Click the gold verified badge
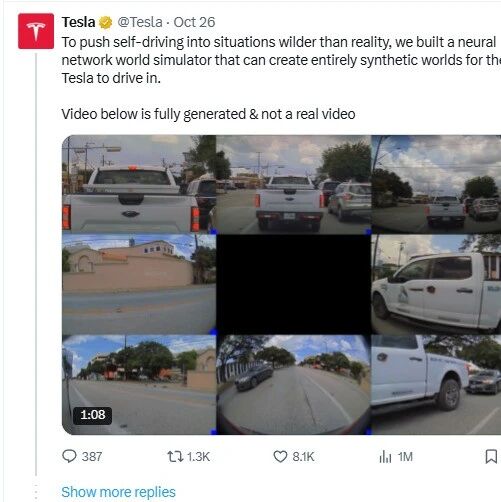This screenshot has height=502, width=501. point(106,22)
